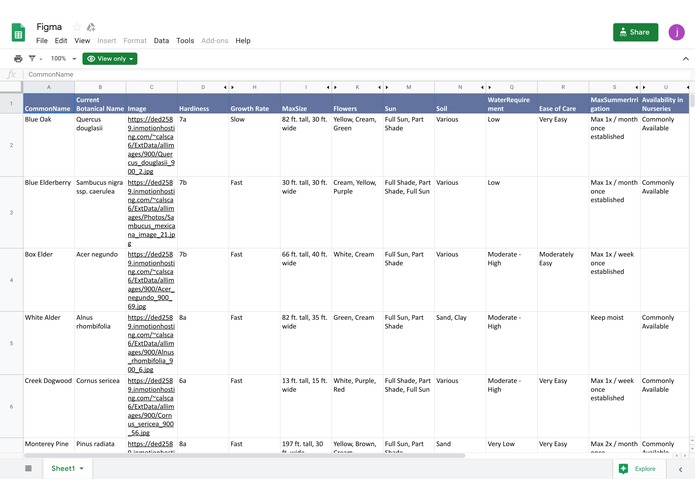Click the fx formula icon

12,74
